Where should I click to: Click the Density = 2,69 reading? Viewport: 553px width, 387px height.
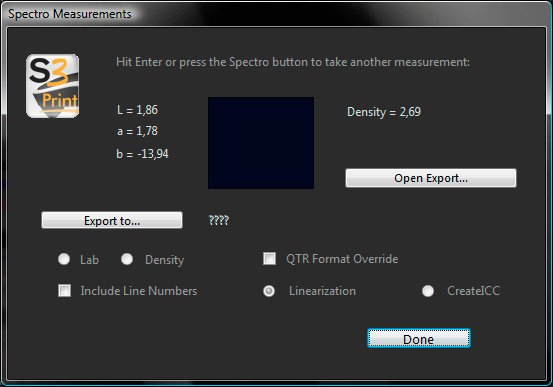tap(384, 112)
